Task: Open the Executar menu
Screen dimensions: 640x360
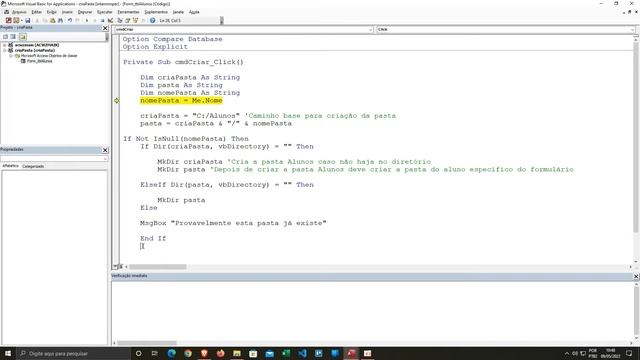Action: (104, 12)
